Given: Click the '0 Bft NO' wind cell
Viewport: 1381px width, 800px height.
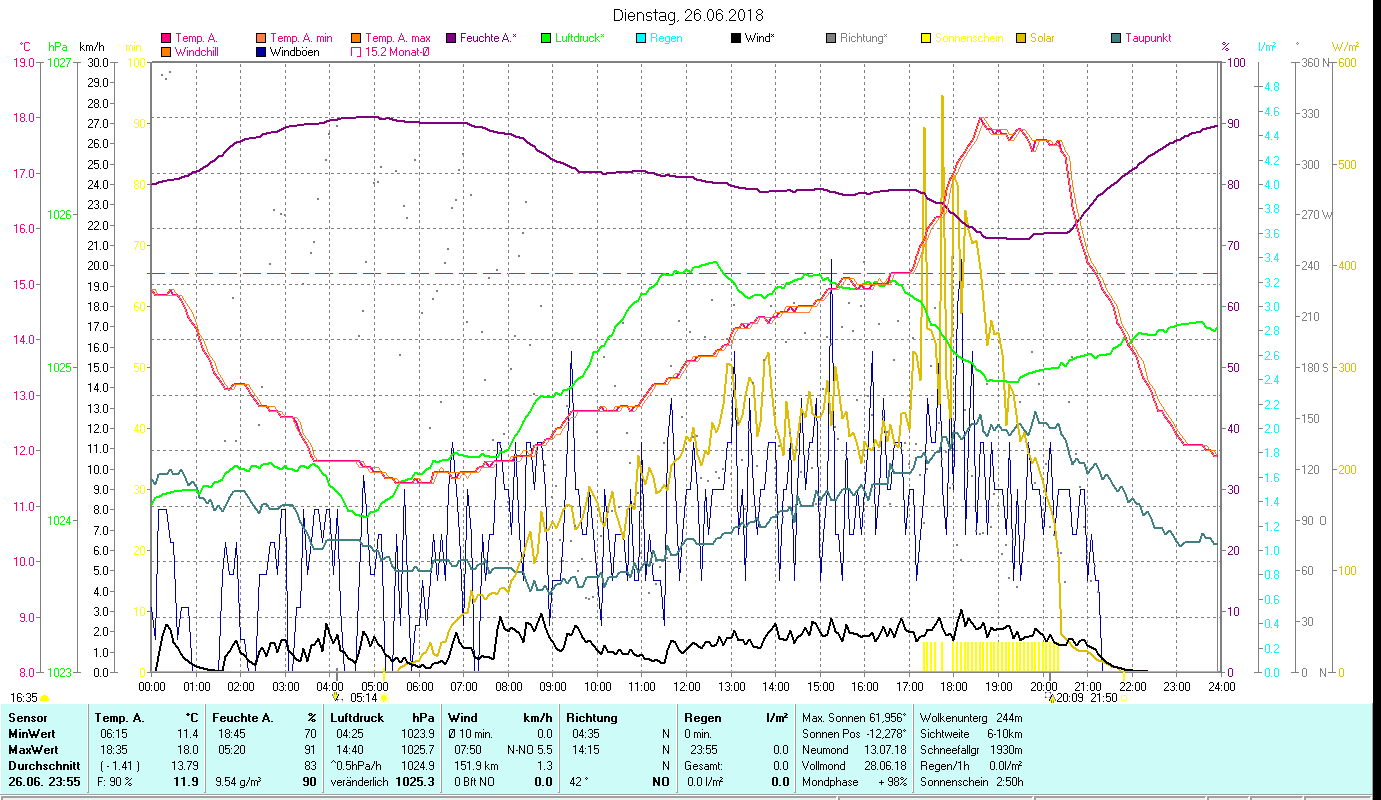Looking at the screenshot, I should pyautogui.click(x=474, y=782).
